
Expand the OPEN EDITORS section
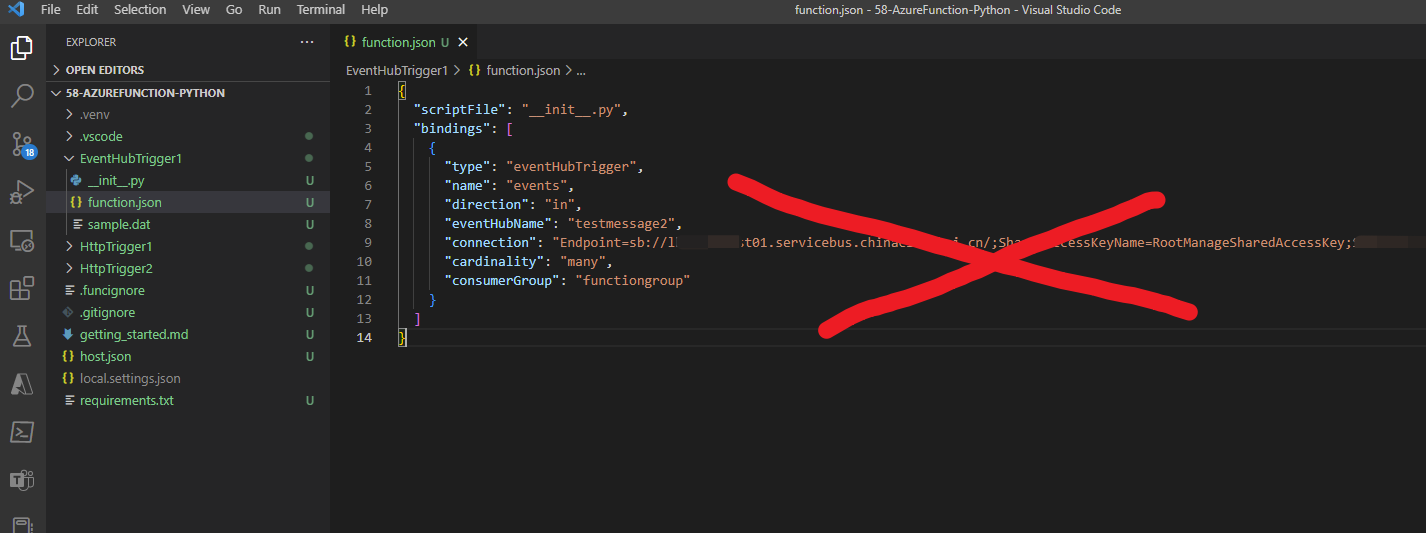point(104,70)
